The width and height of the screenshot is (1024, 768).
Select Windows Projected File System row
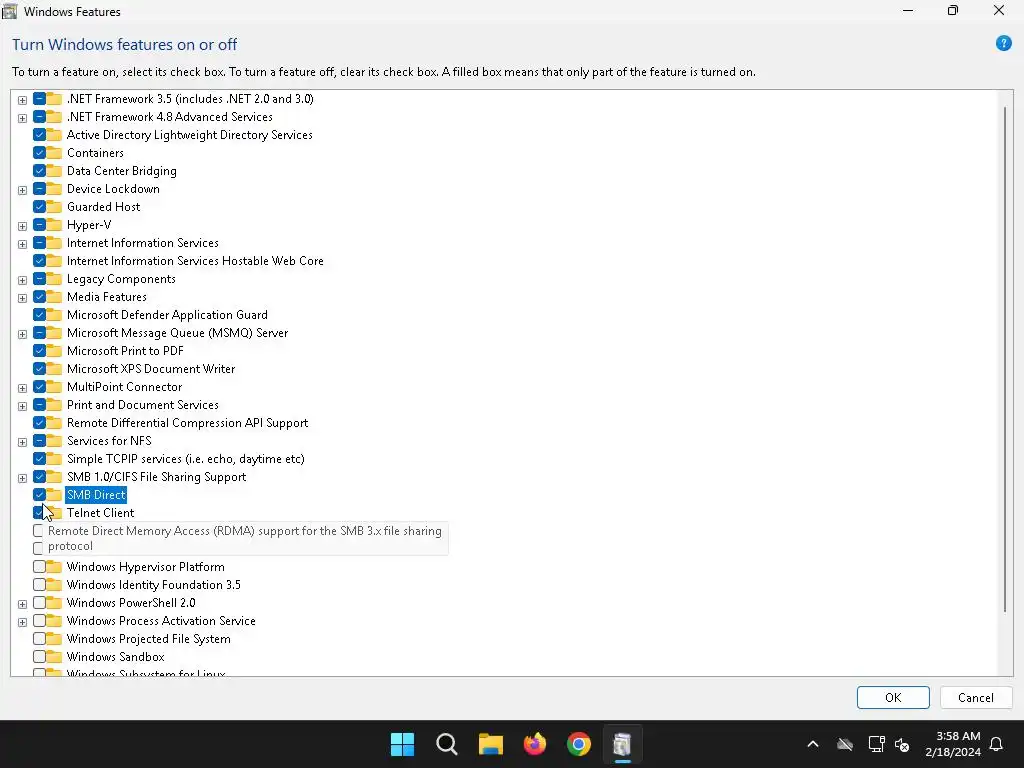(x=148, y=639)
